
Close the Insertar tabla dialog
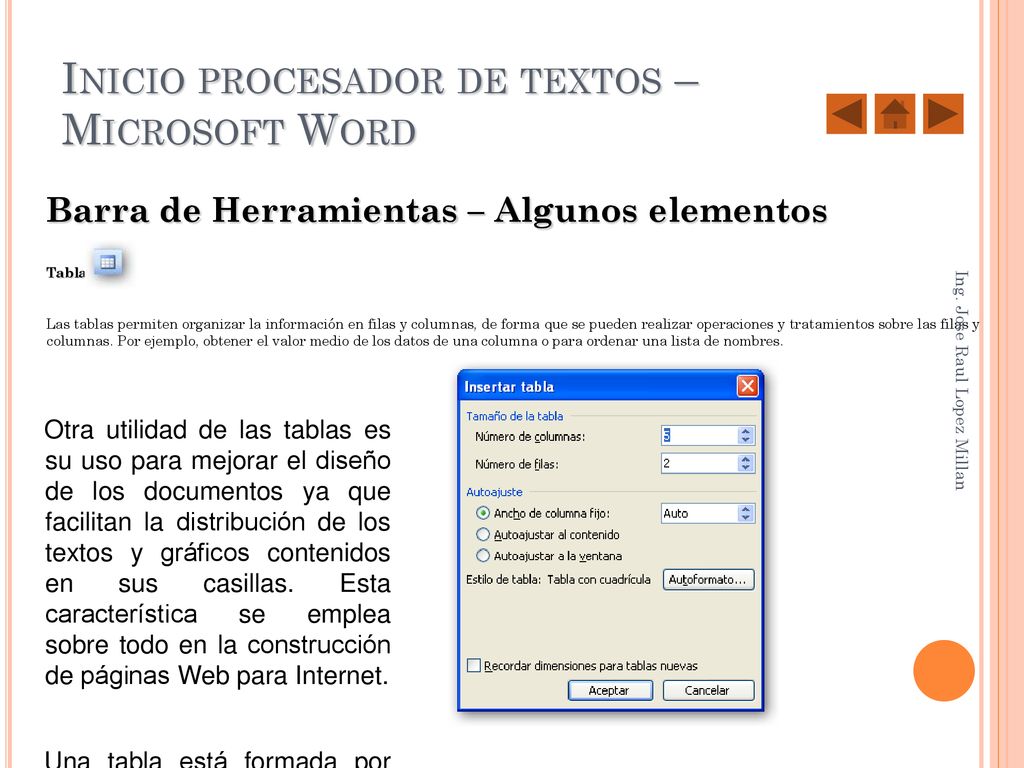coord(747,386)
